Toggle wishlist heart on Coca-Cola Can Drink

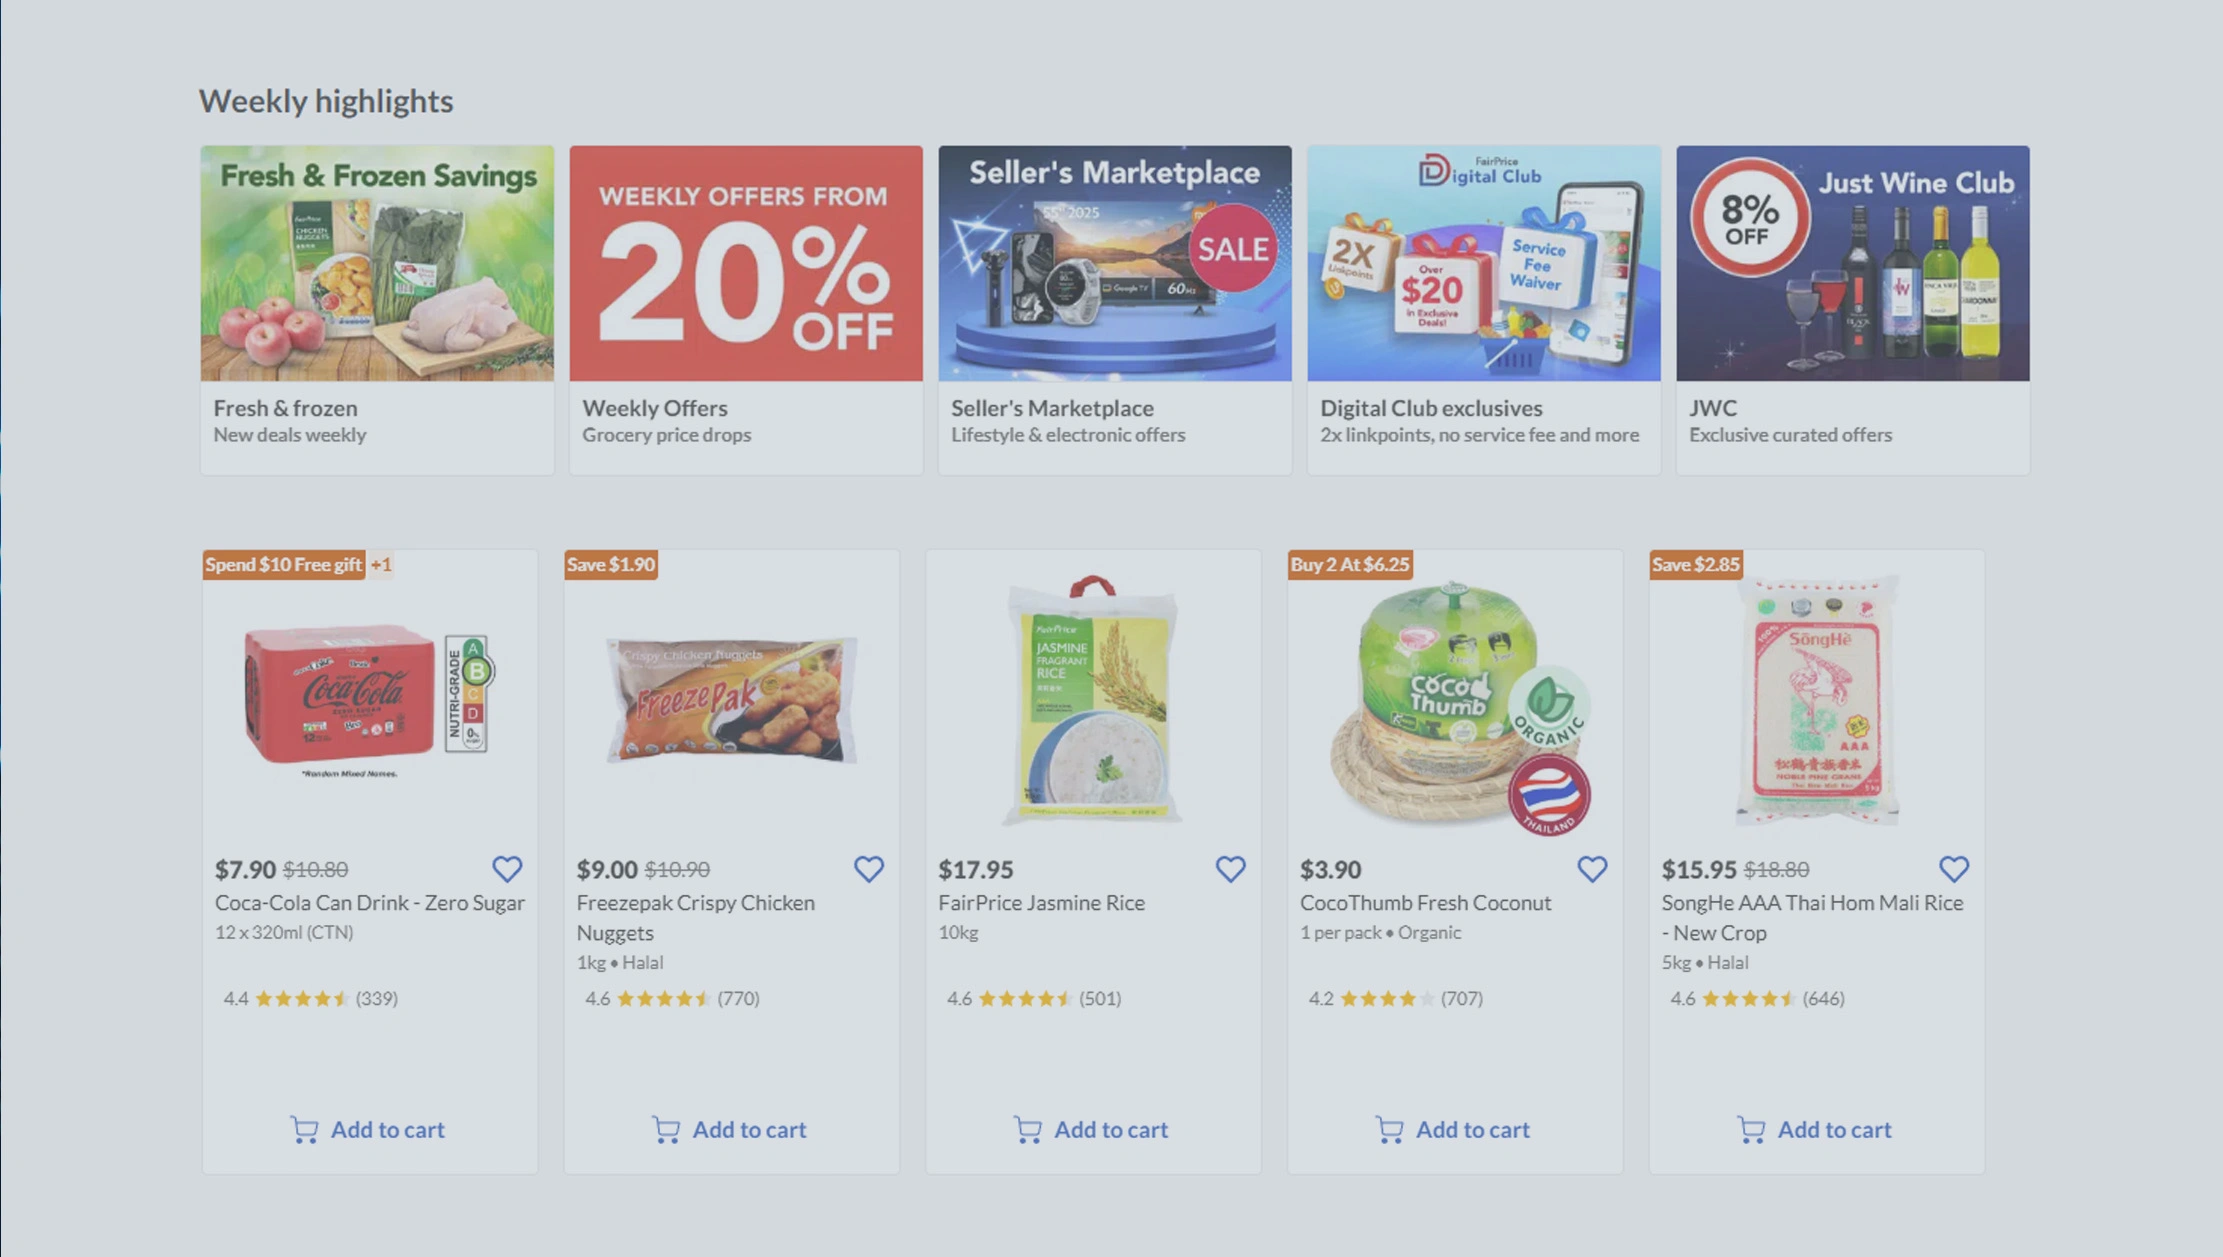pyautogui.click(x=507, y=868)
